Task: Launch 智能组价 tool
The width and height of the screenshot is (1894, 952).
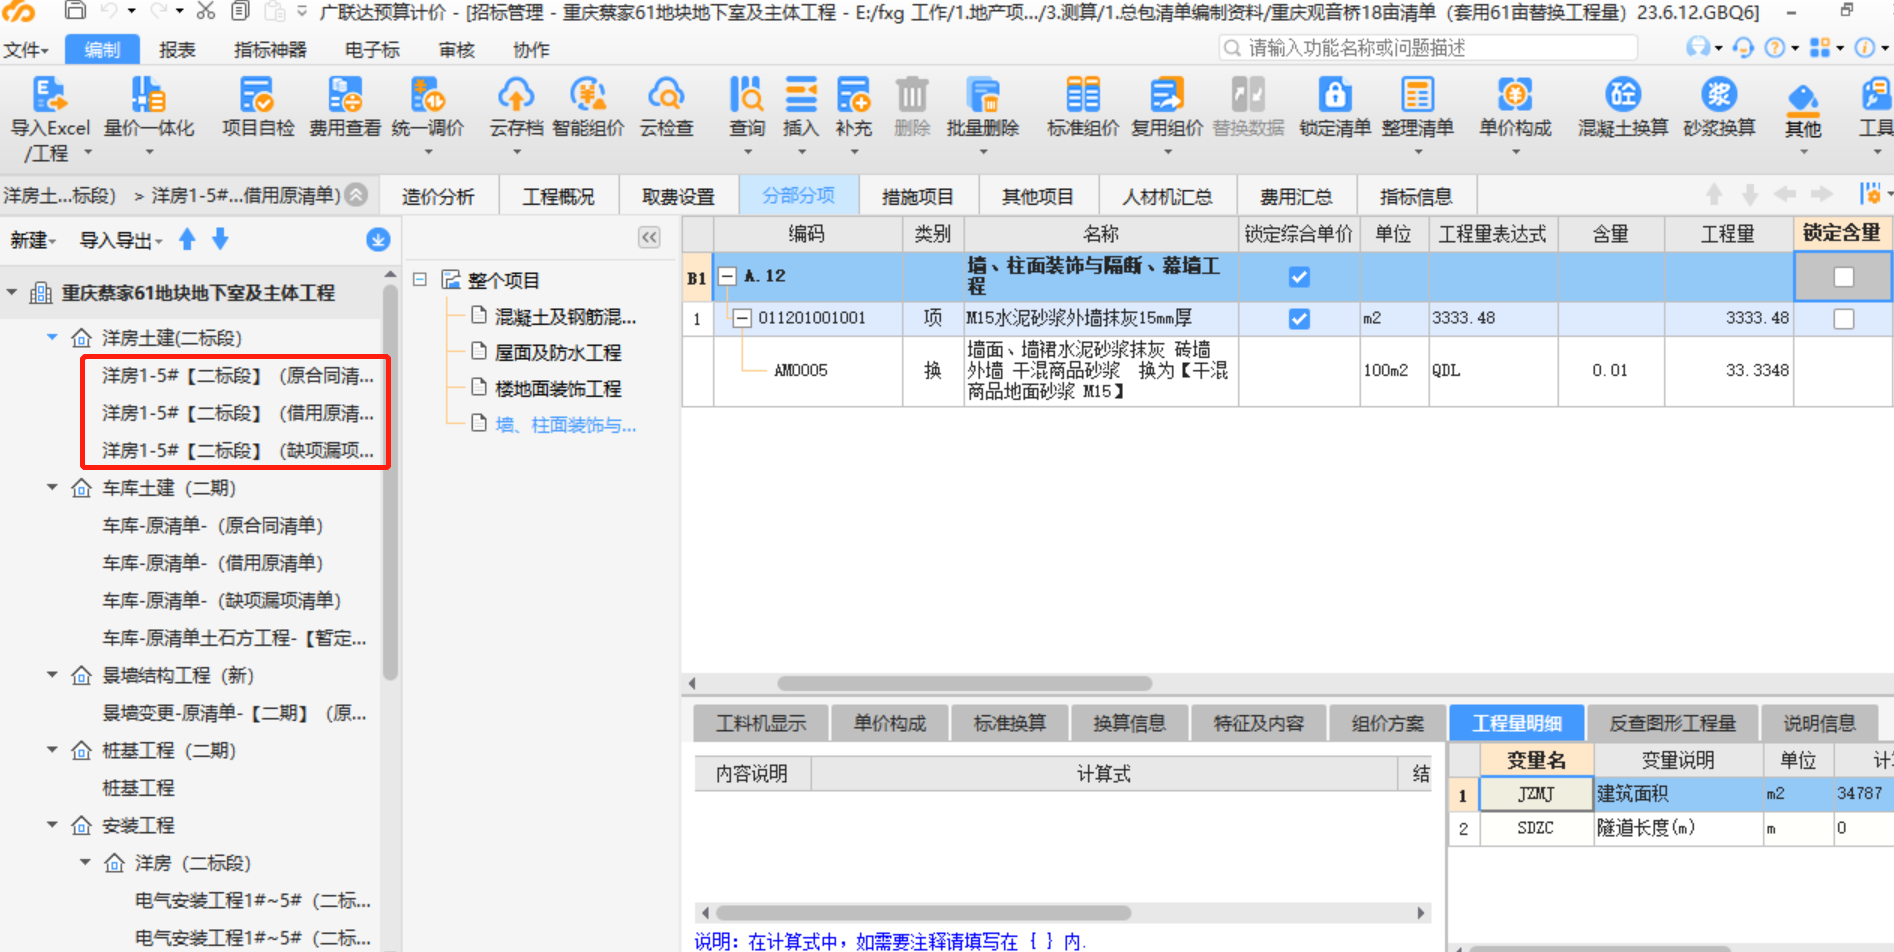Action: tap(588, 108)
